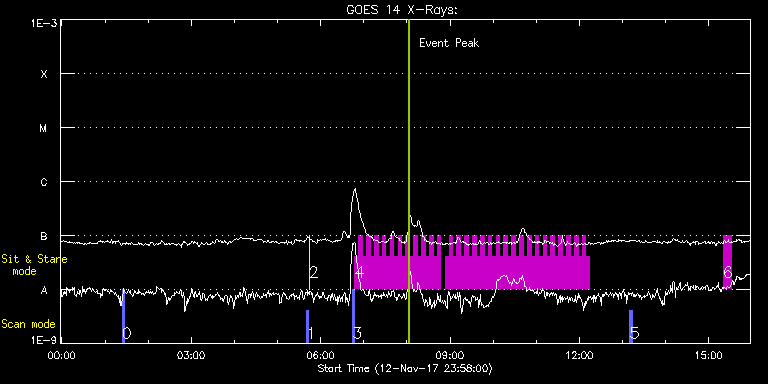Click the blue scan marker labeled 3

click(x=353, y=316)
